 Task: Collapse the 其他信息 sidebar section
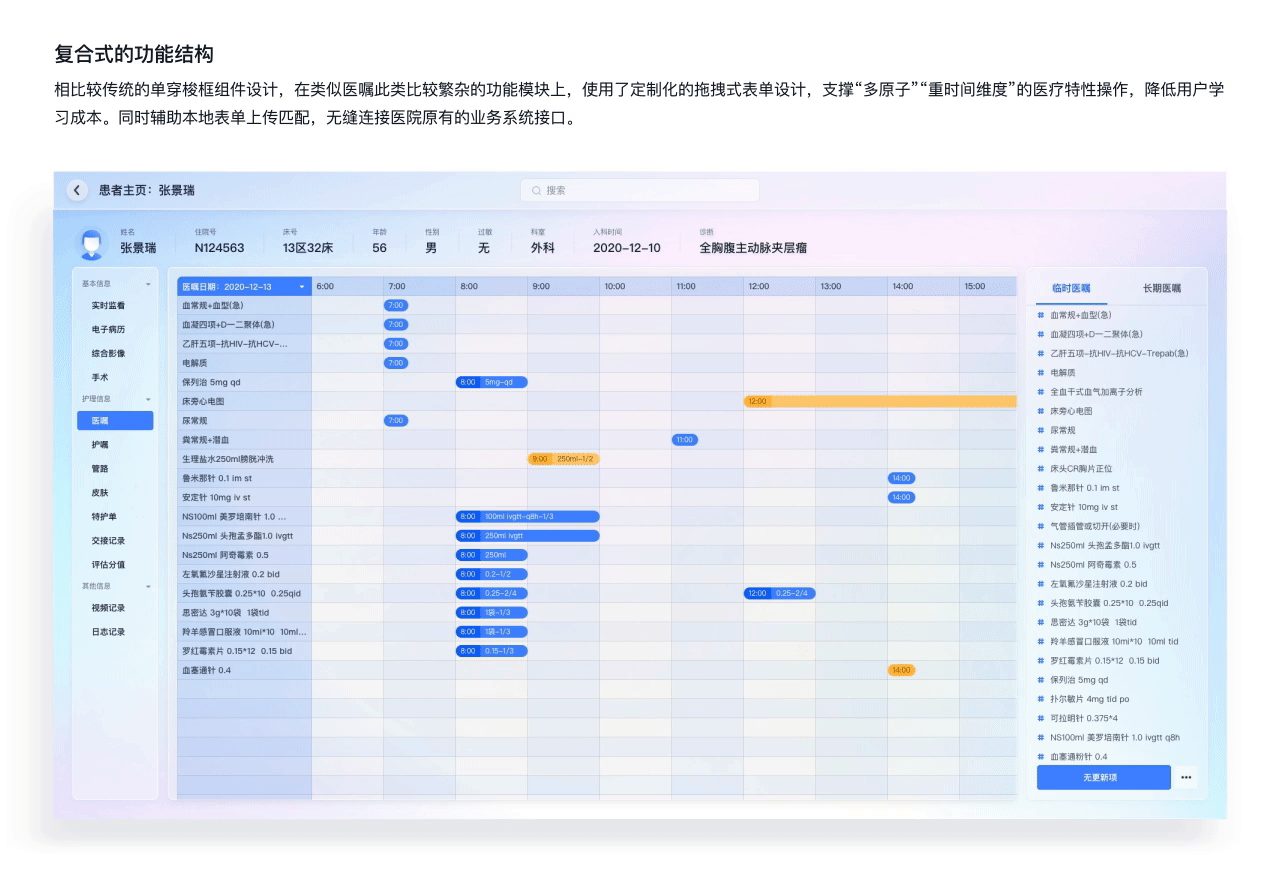point(149,586)
